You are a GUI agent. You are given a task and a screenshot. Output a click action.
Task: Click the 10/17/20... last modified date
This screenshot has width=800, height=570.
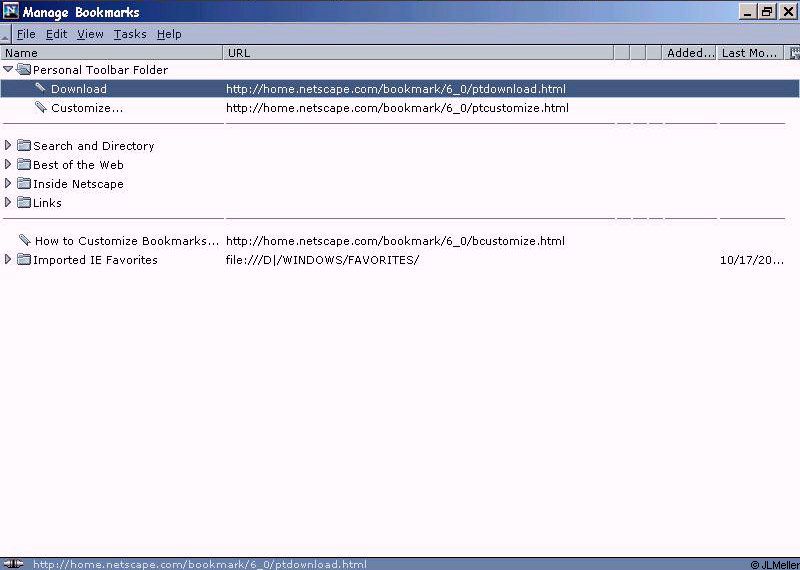tap(752, 260)
